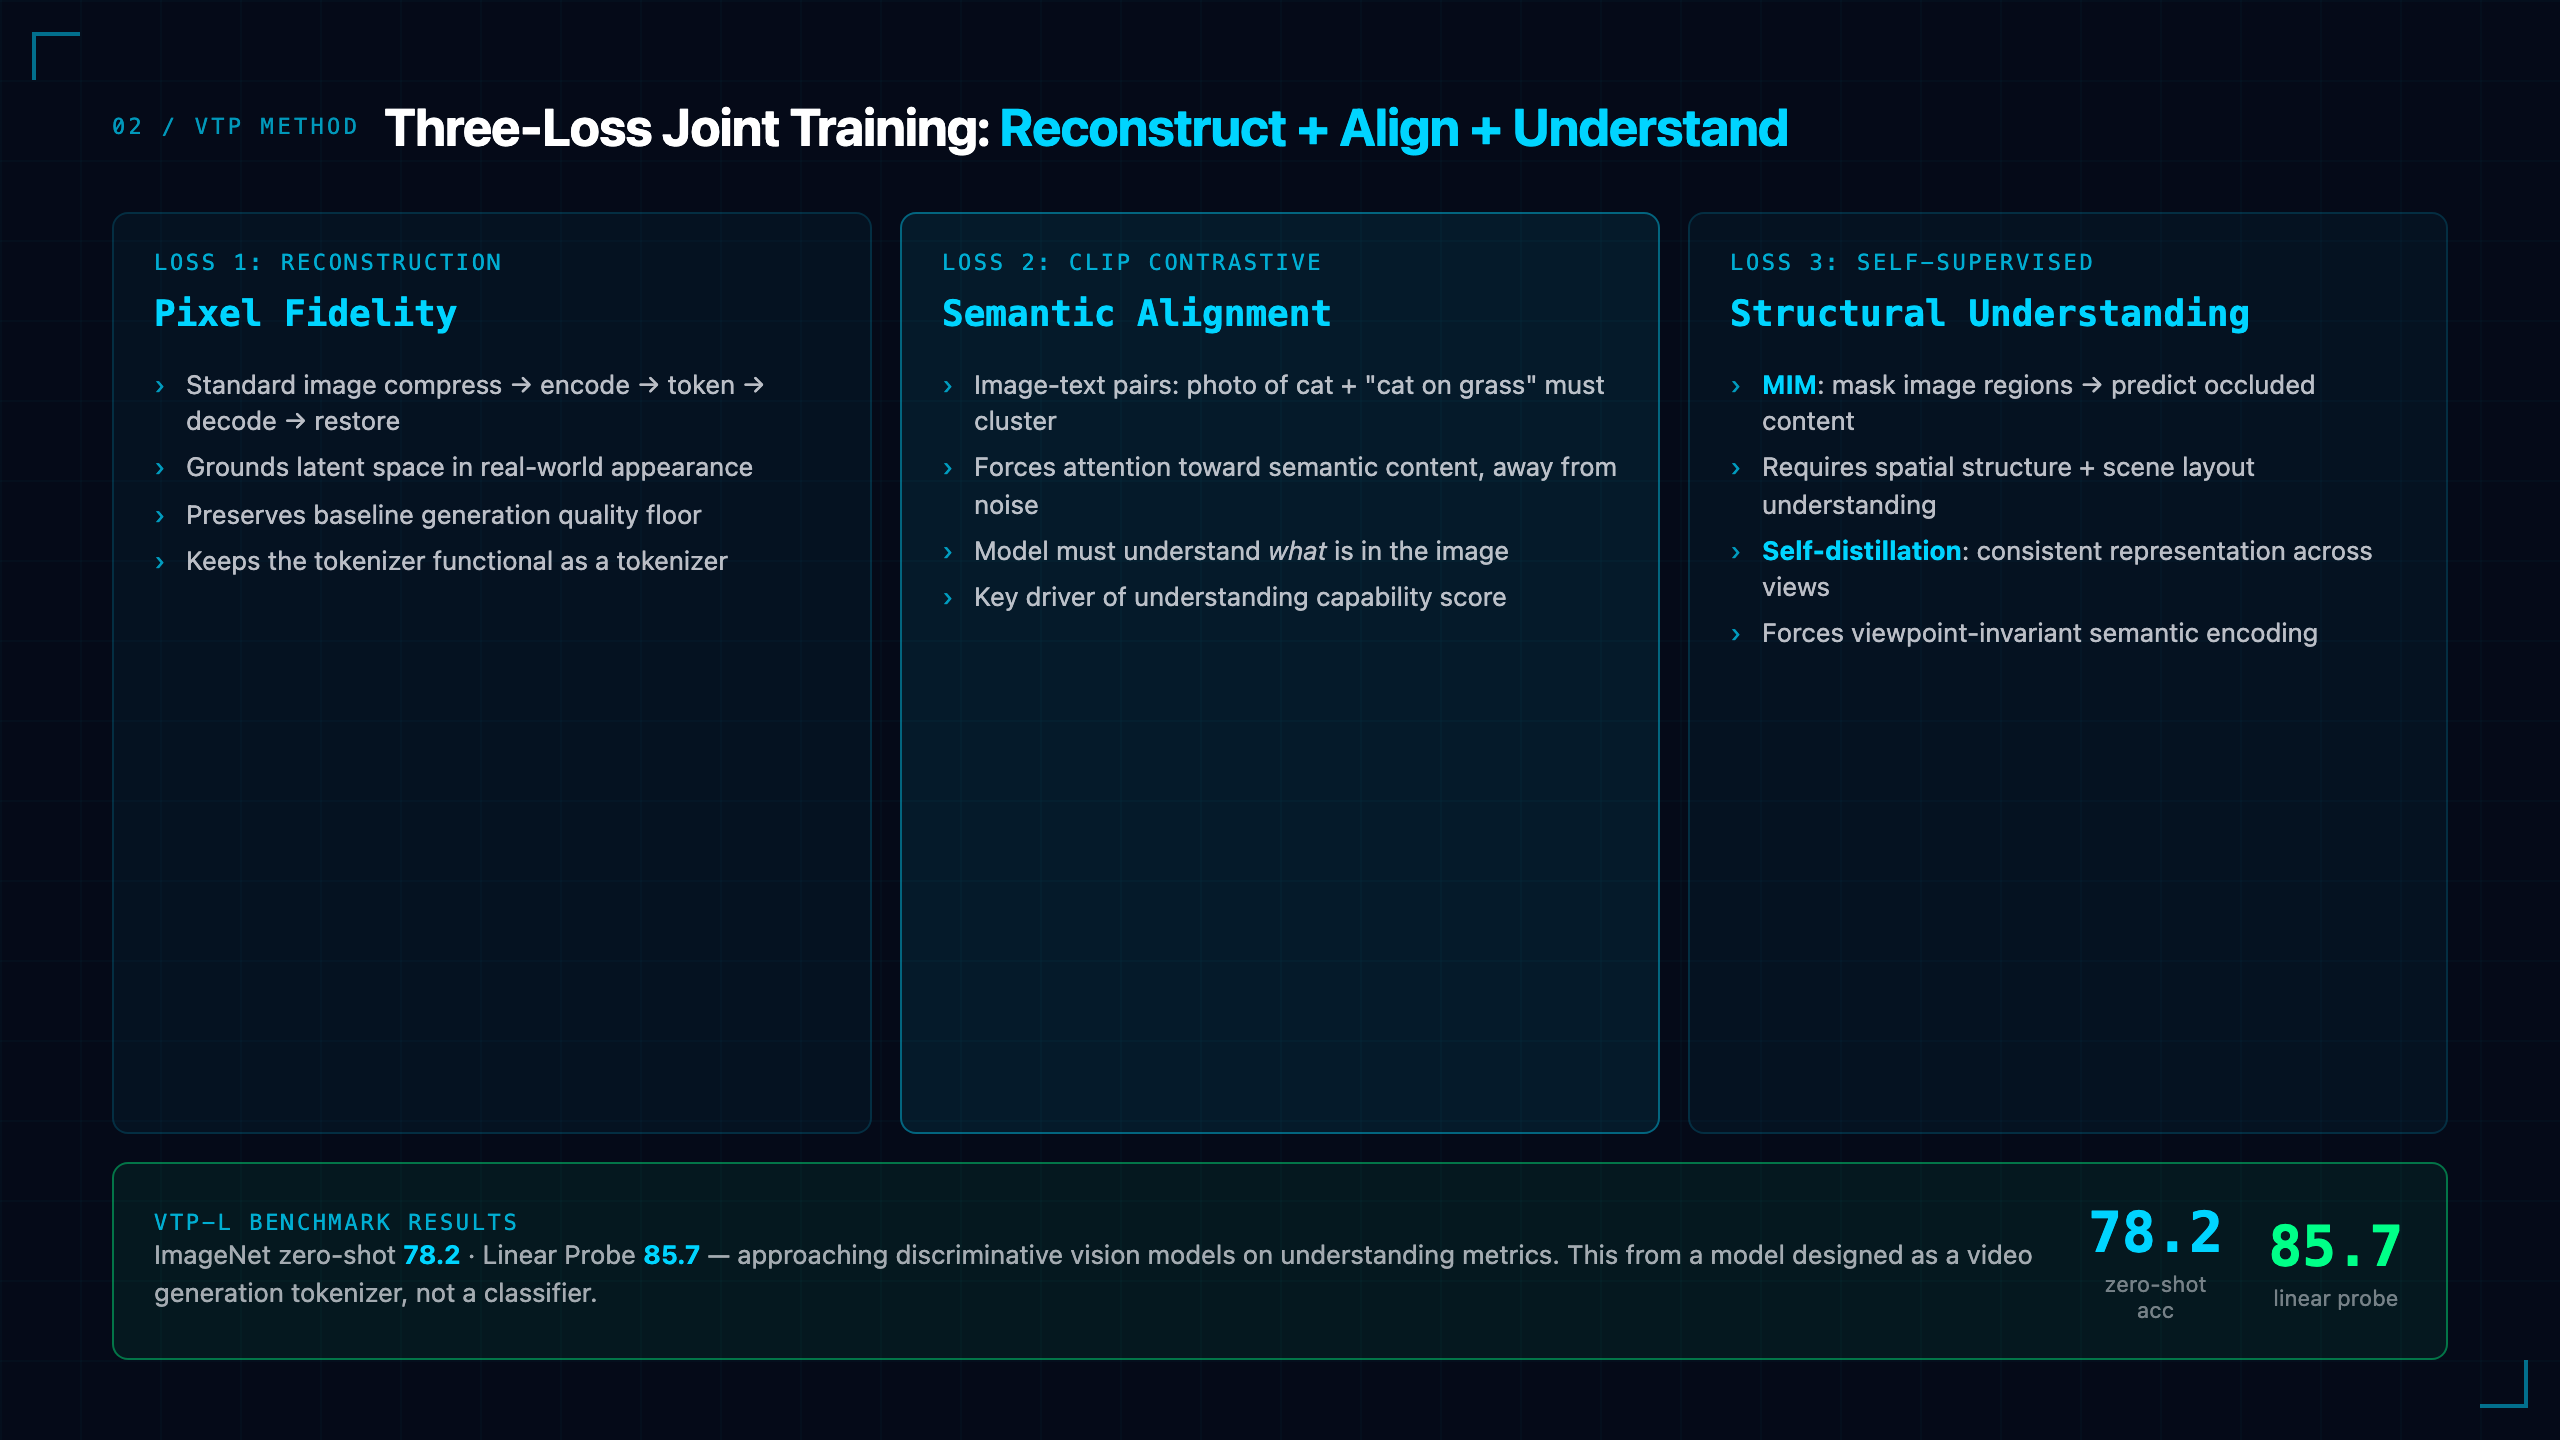Click 'VTP-L BENCHMARK RESULTS' label
Screen dimensions: 2560x1440
(x=336, y=1222)
